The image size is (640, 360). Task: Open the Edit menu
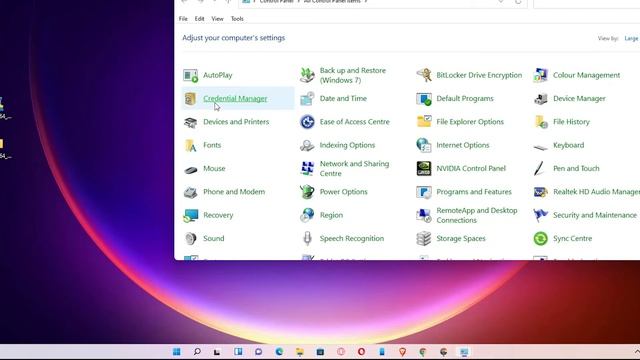200,19
